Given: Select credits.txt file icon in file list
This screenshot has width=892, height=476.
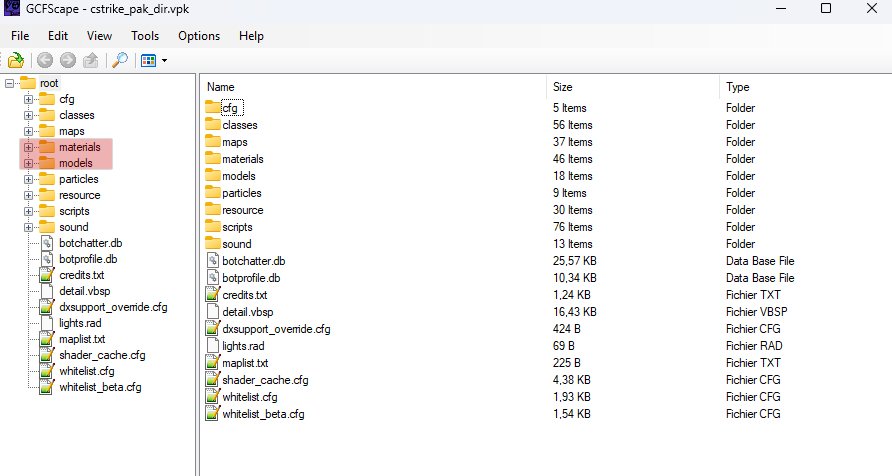Looking at the screenshot, I should 212,295.
